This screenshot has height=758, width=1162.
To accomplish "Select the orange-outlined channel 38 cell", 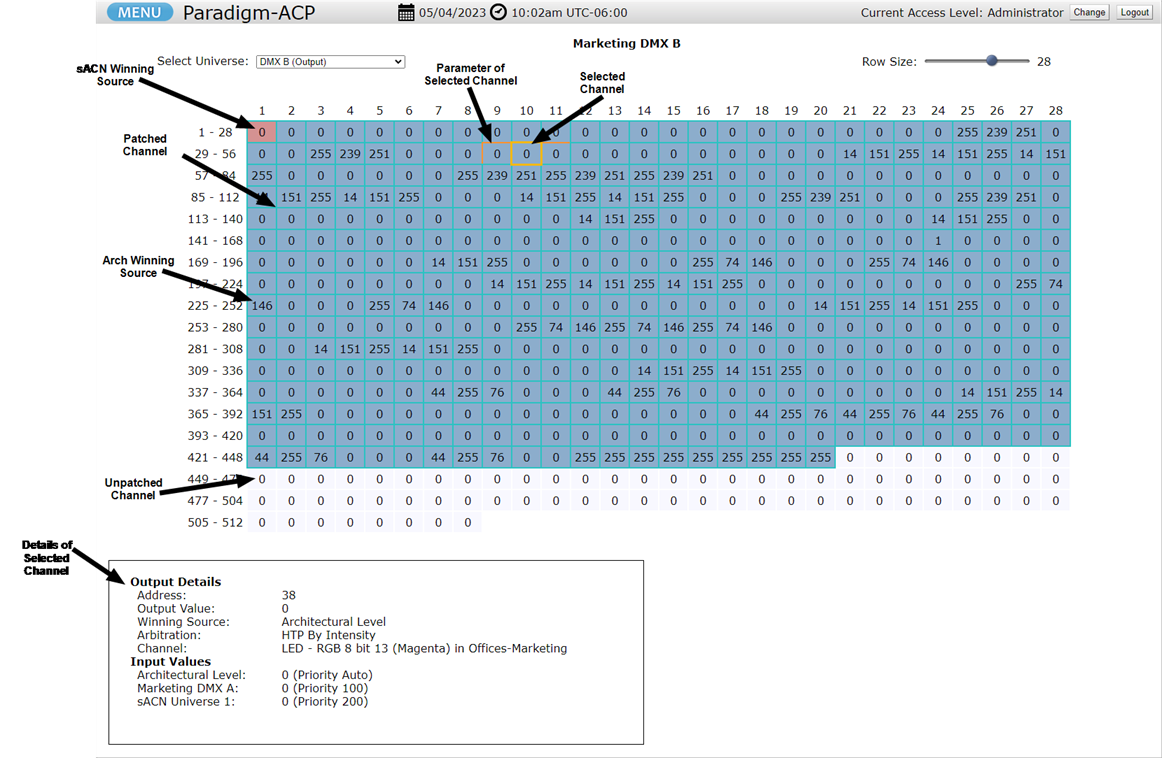I will (x=527, y=154).
